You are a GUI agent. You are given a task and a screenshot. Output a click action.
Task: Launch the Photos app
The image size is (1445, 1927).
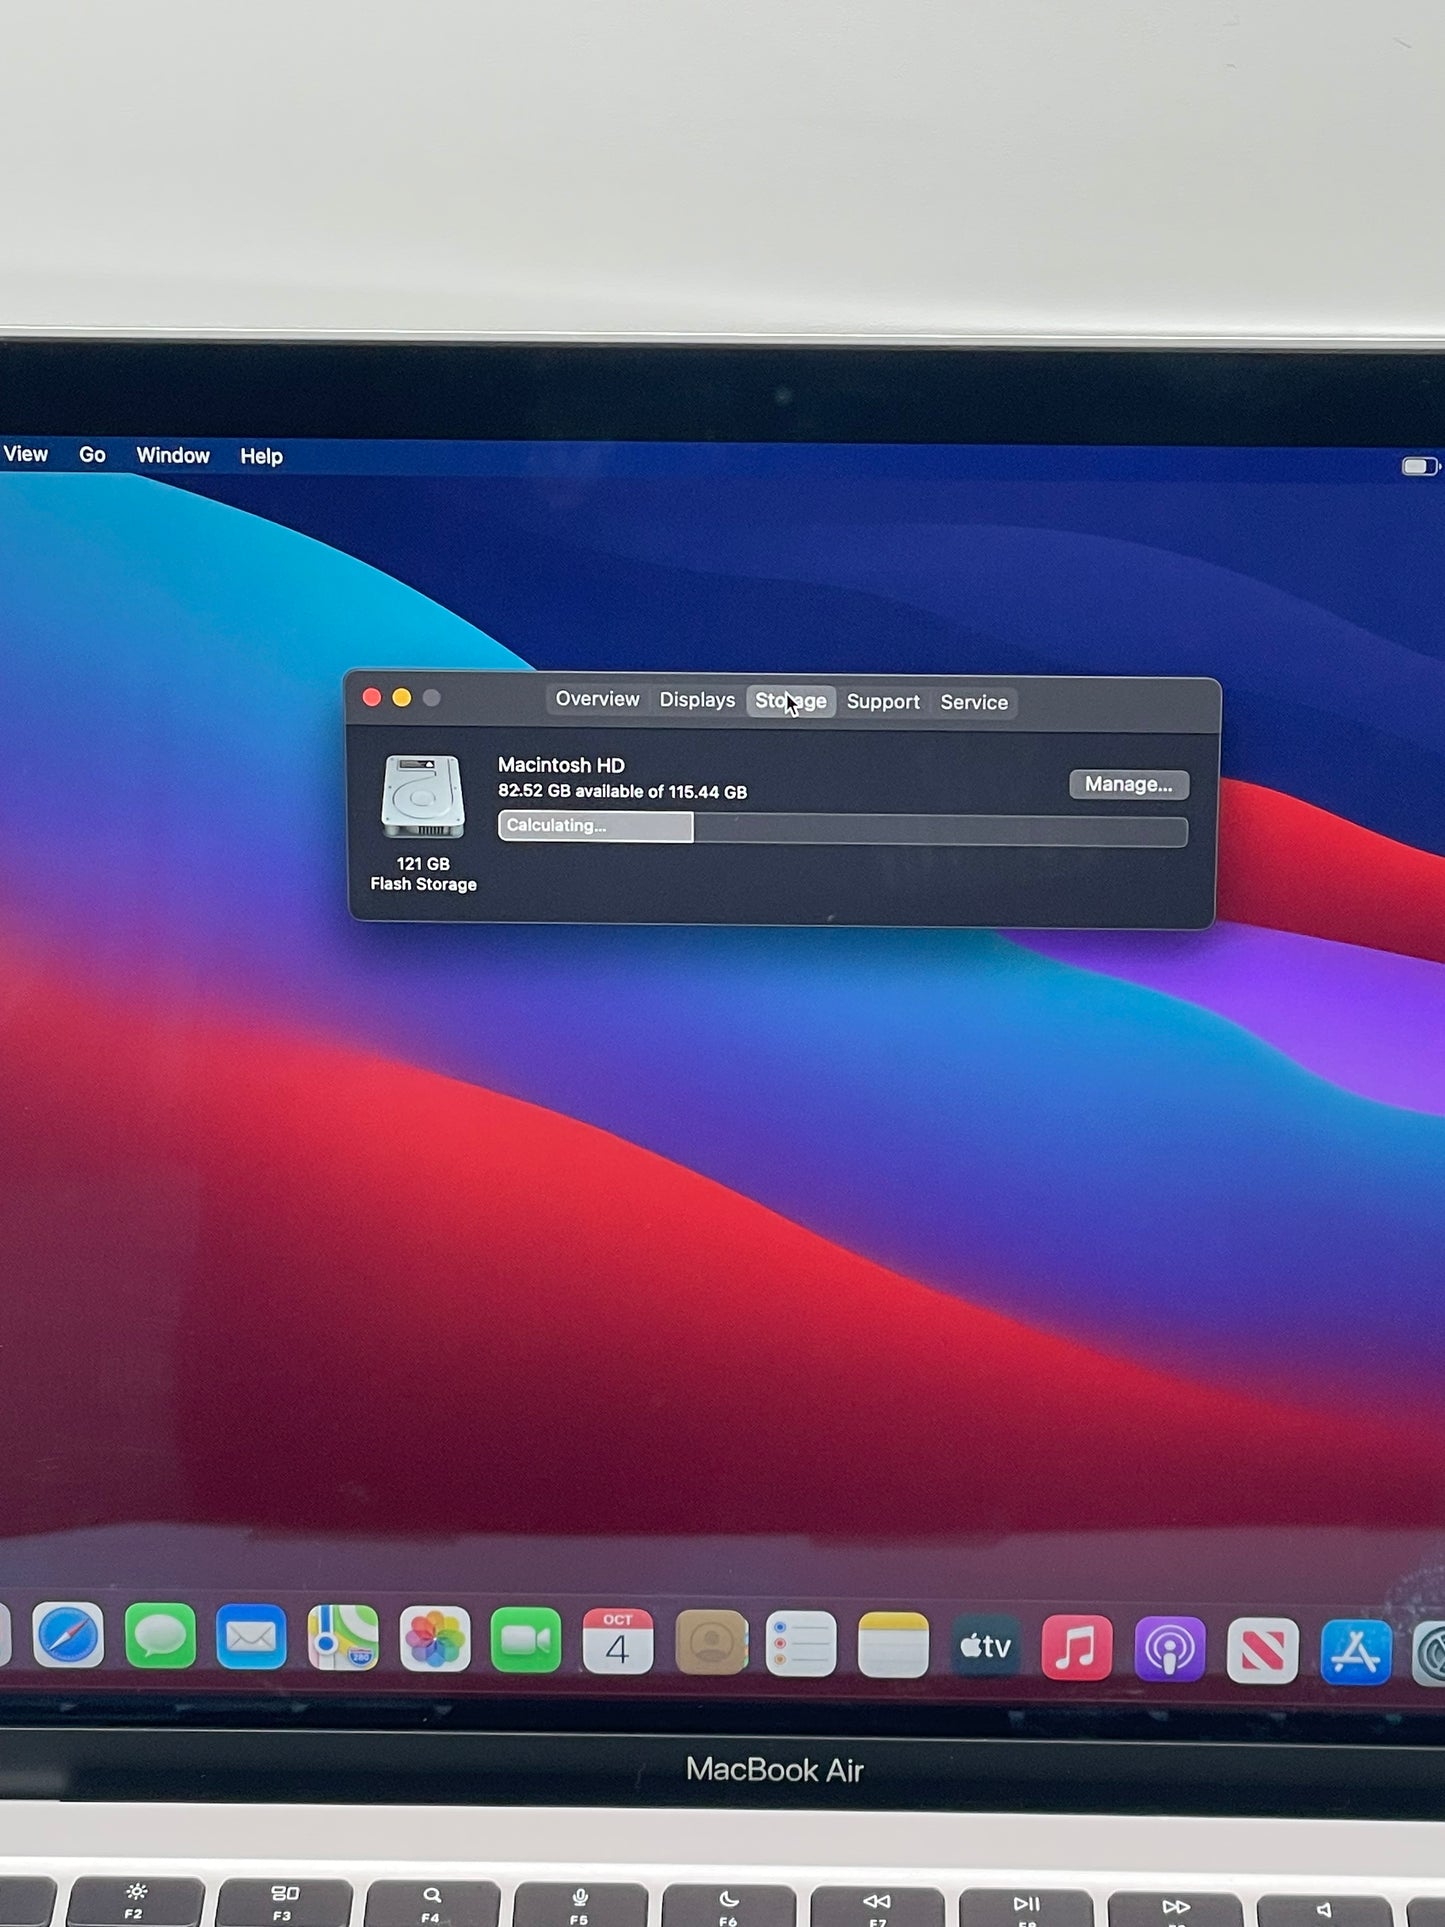pos(435,1639)
